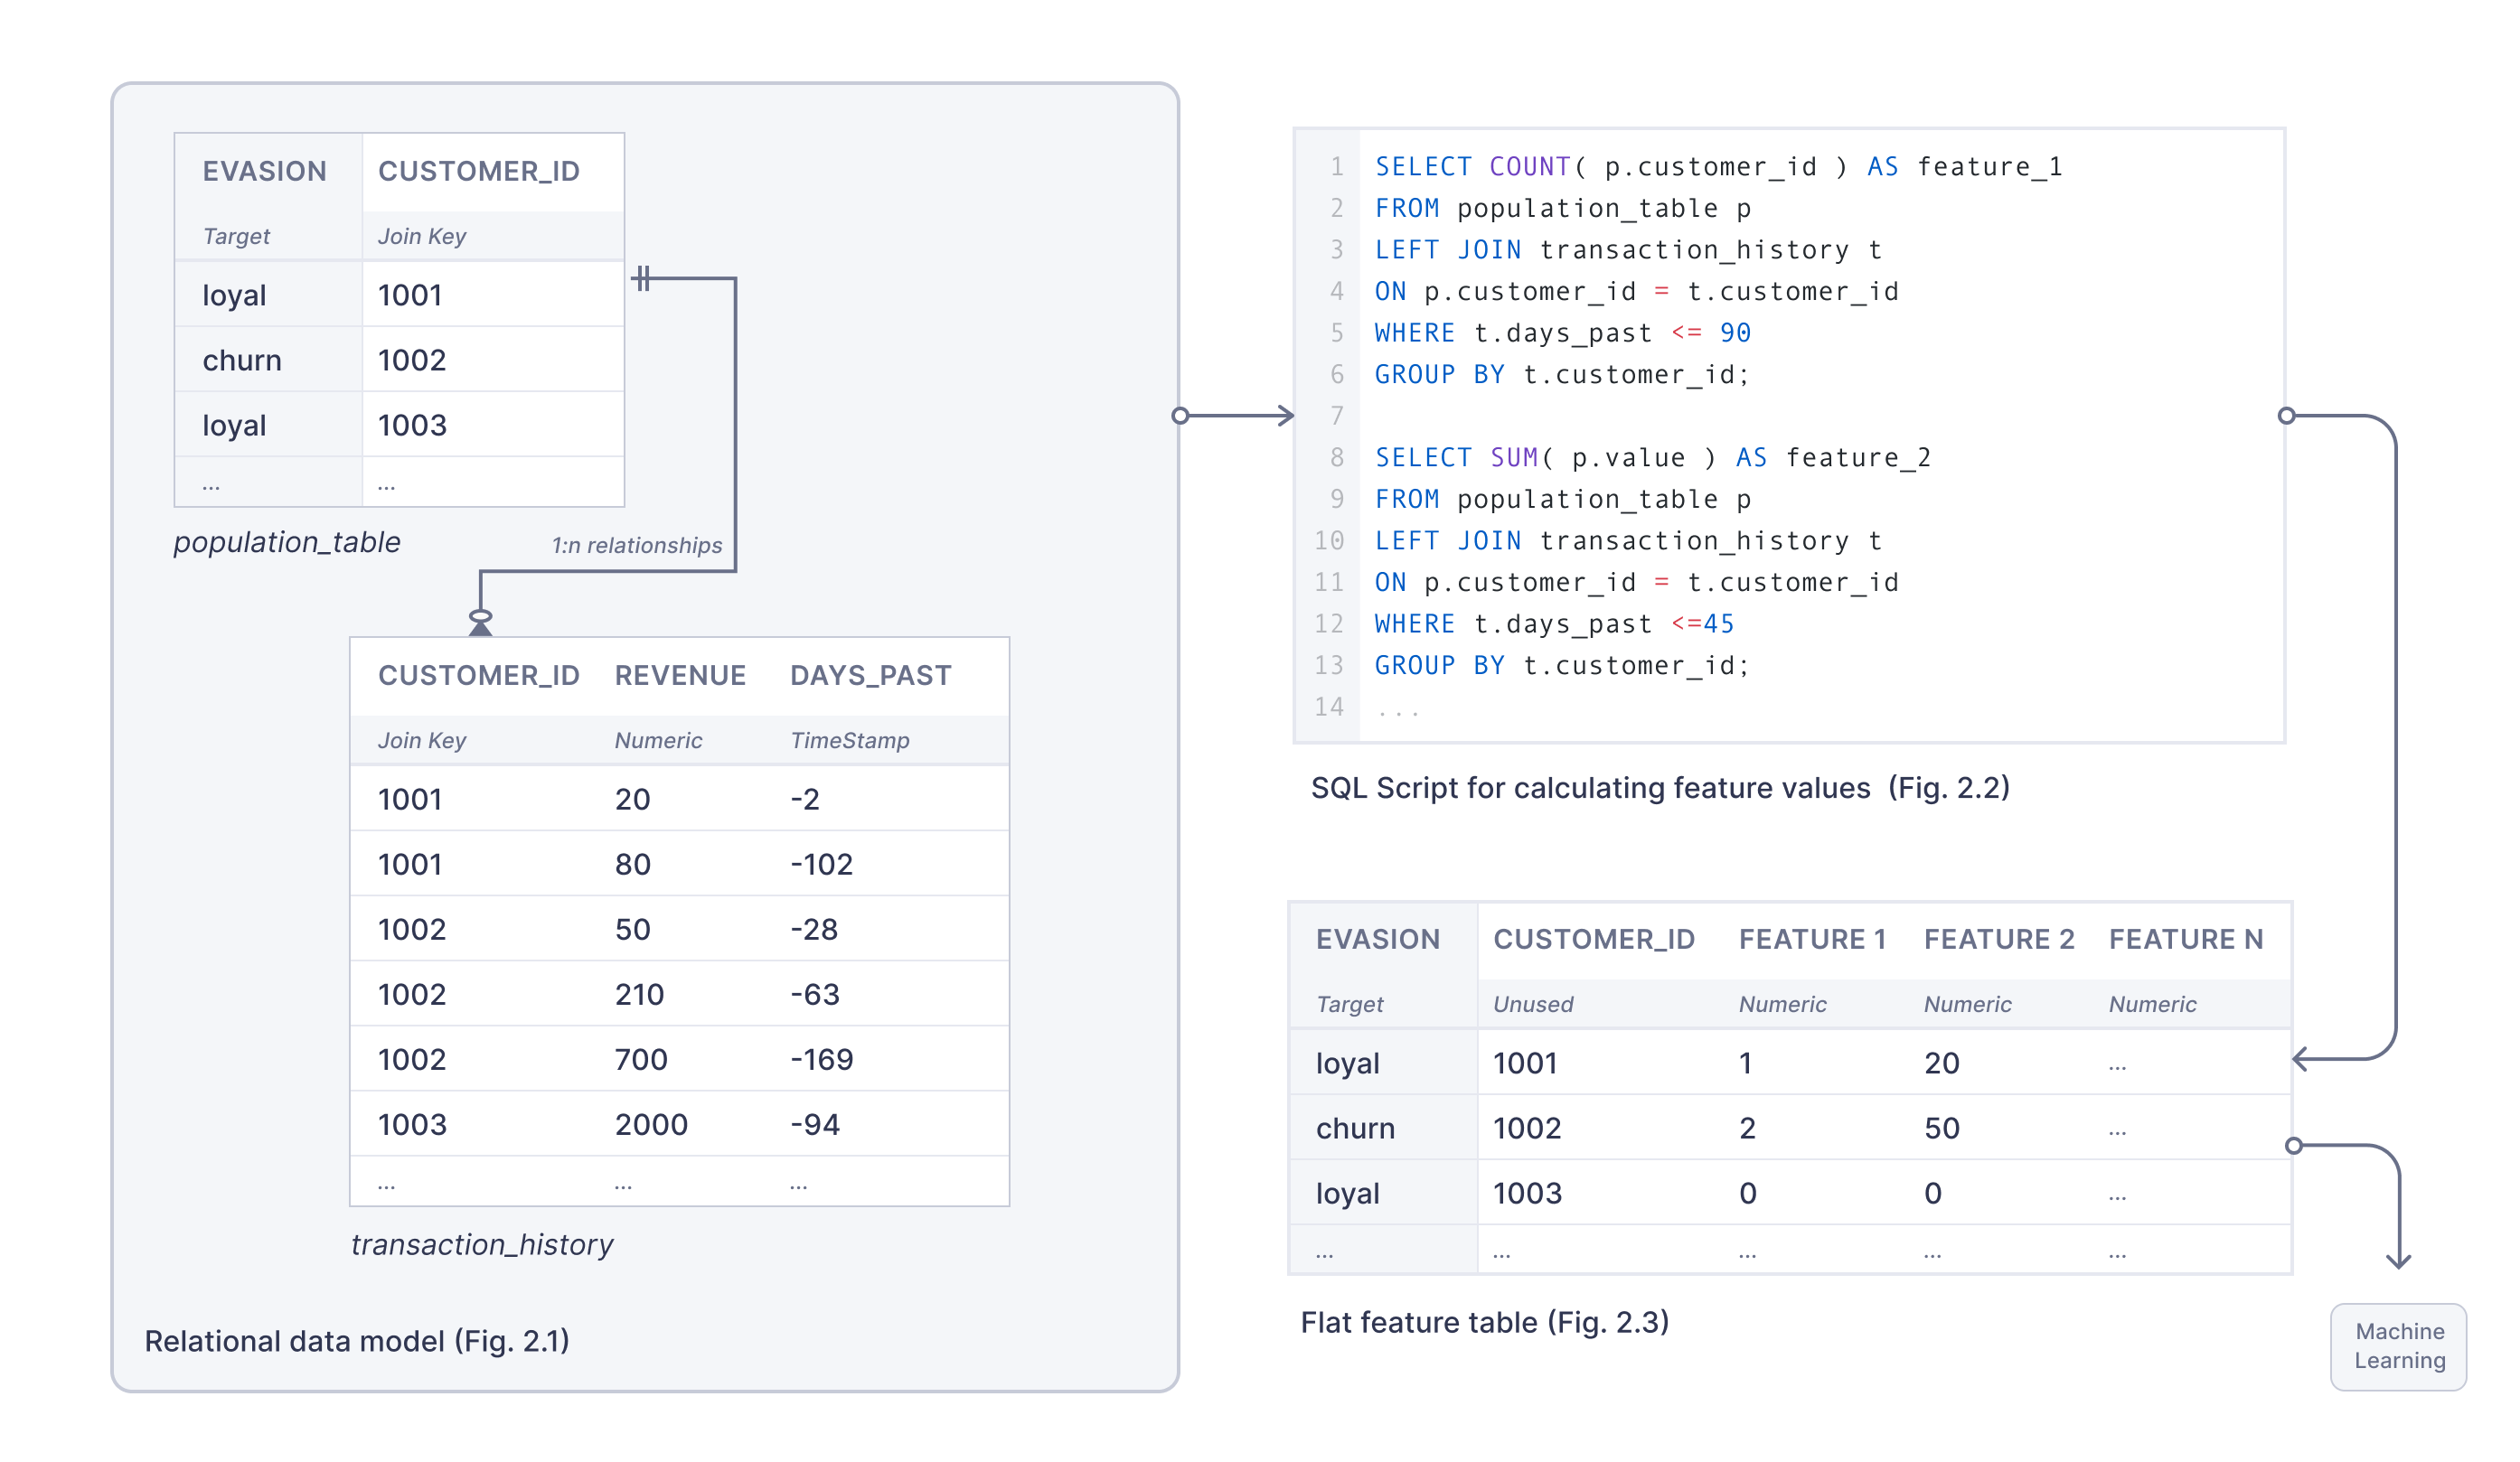Click revenue value 2000

coord(651,1124)
